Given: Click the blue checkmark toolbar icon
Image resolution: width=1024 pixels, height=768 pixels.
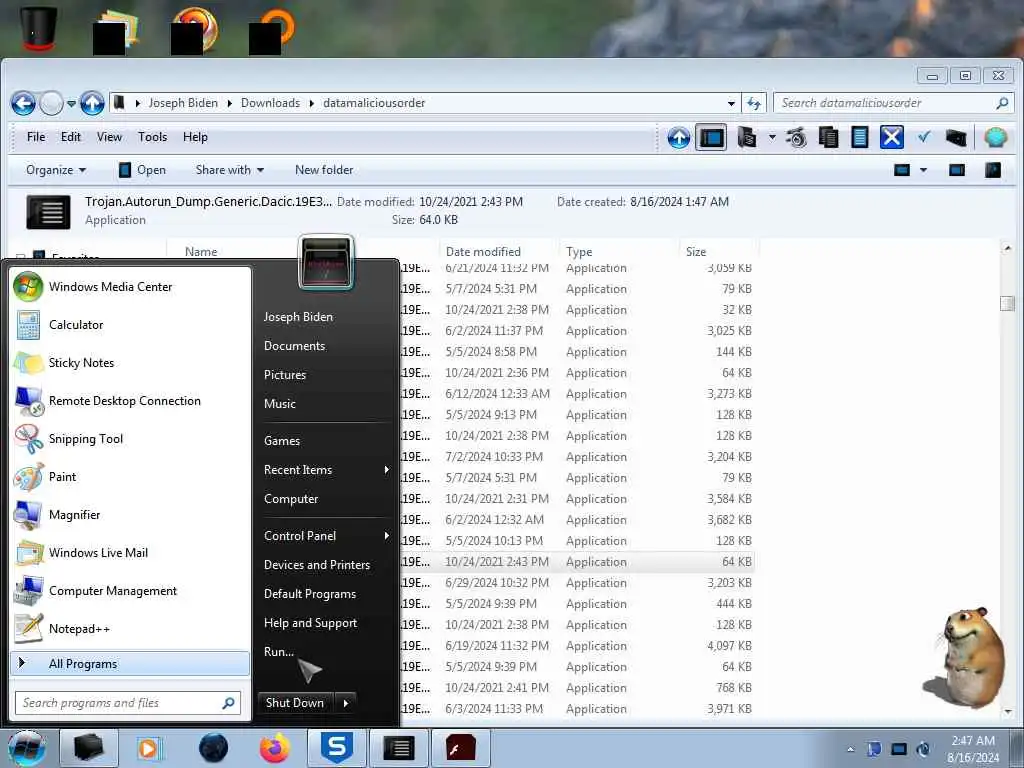Looking at the screenshot, I should (x=923, y=137).
